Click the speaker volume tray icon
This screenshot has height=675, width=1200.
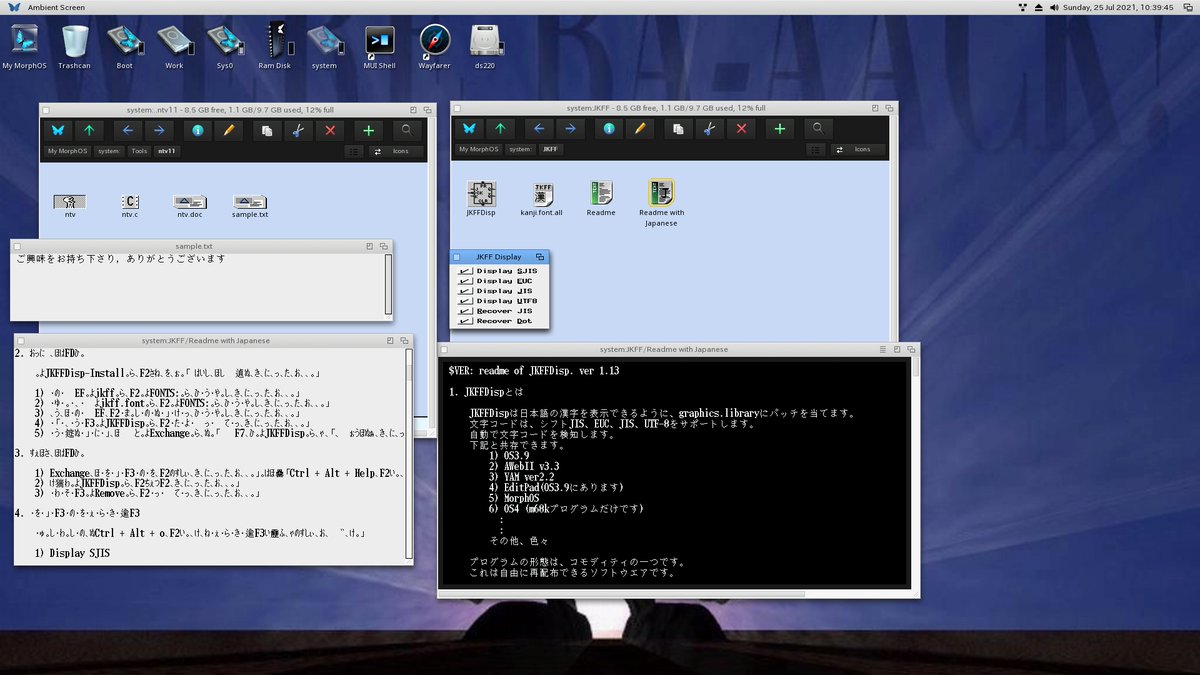pos(1053,7)
